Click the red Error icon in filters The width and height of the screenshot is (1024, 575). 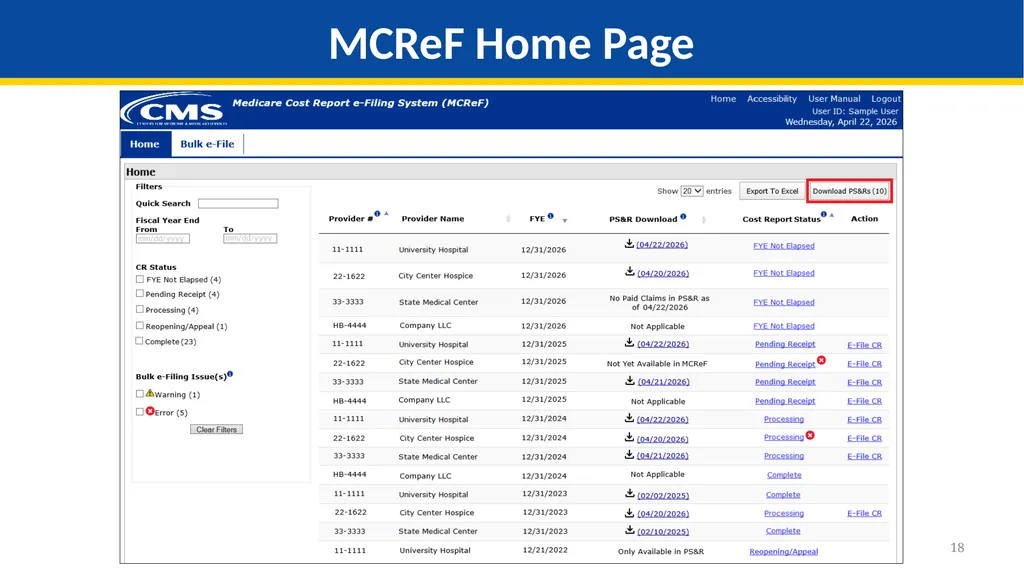[150, 411]
